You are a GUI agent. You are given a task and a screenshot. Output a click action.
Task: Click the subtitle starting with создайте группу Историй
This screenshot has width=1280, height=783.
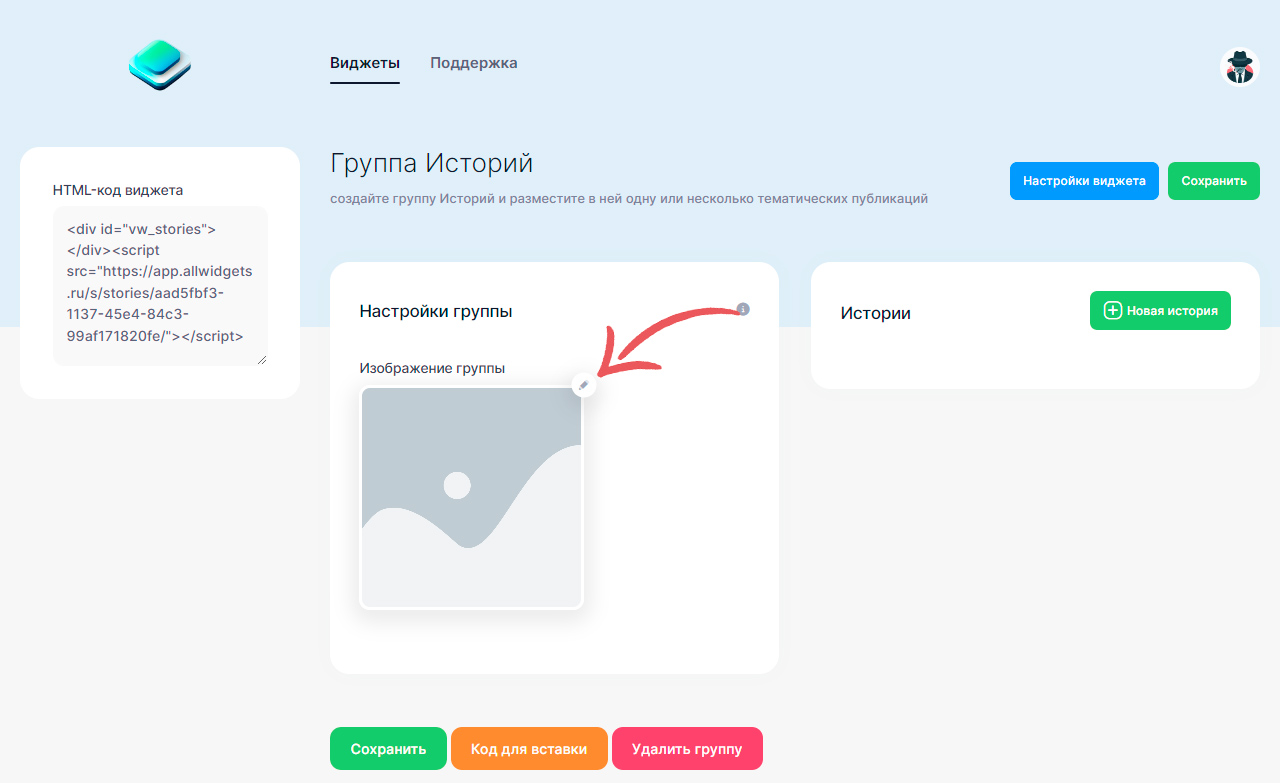(x=629, y=199)
